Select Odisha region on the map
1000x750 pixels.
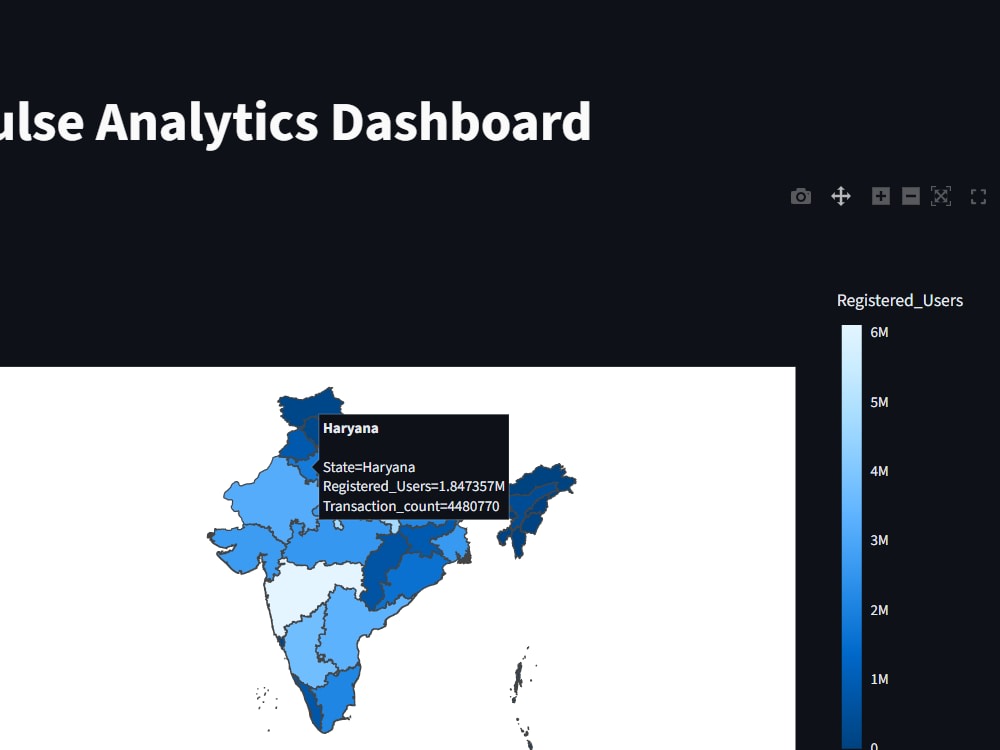[x=411, y=577]
